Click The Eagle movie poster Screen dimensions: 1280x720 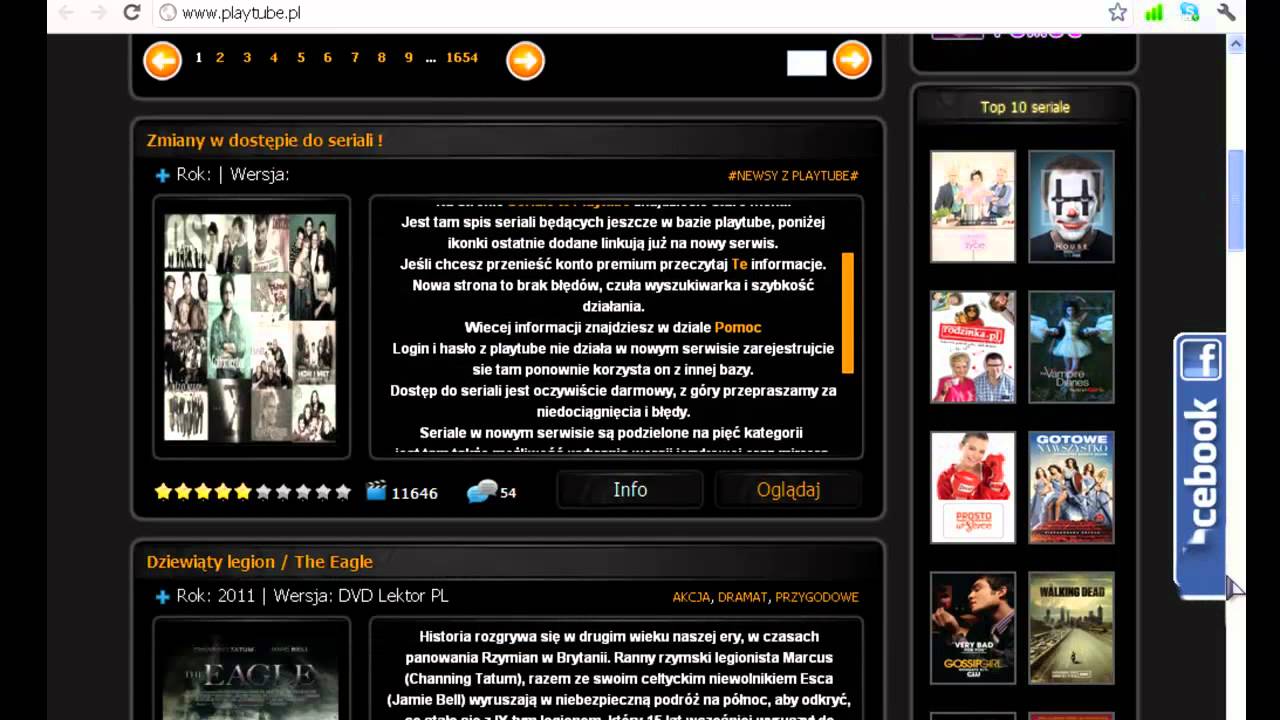coord(250,675)
